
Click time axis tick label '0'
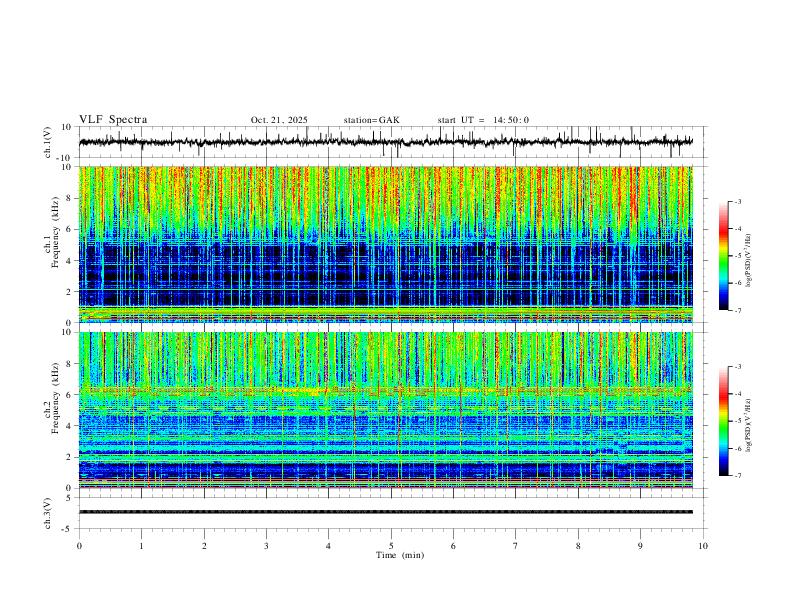79,546
